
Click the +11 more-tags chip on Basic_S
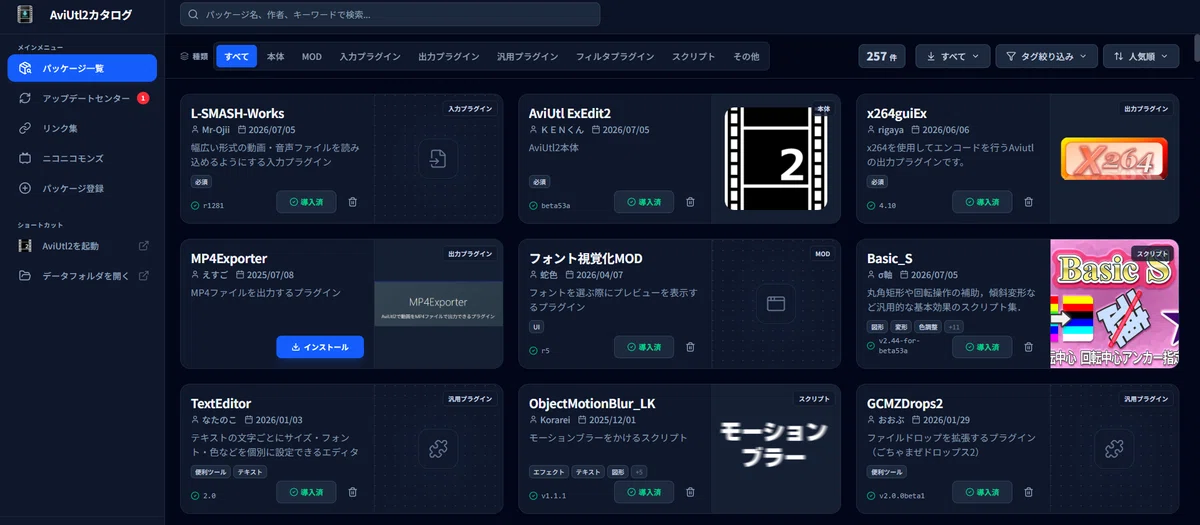(954, 327)
